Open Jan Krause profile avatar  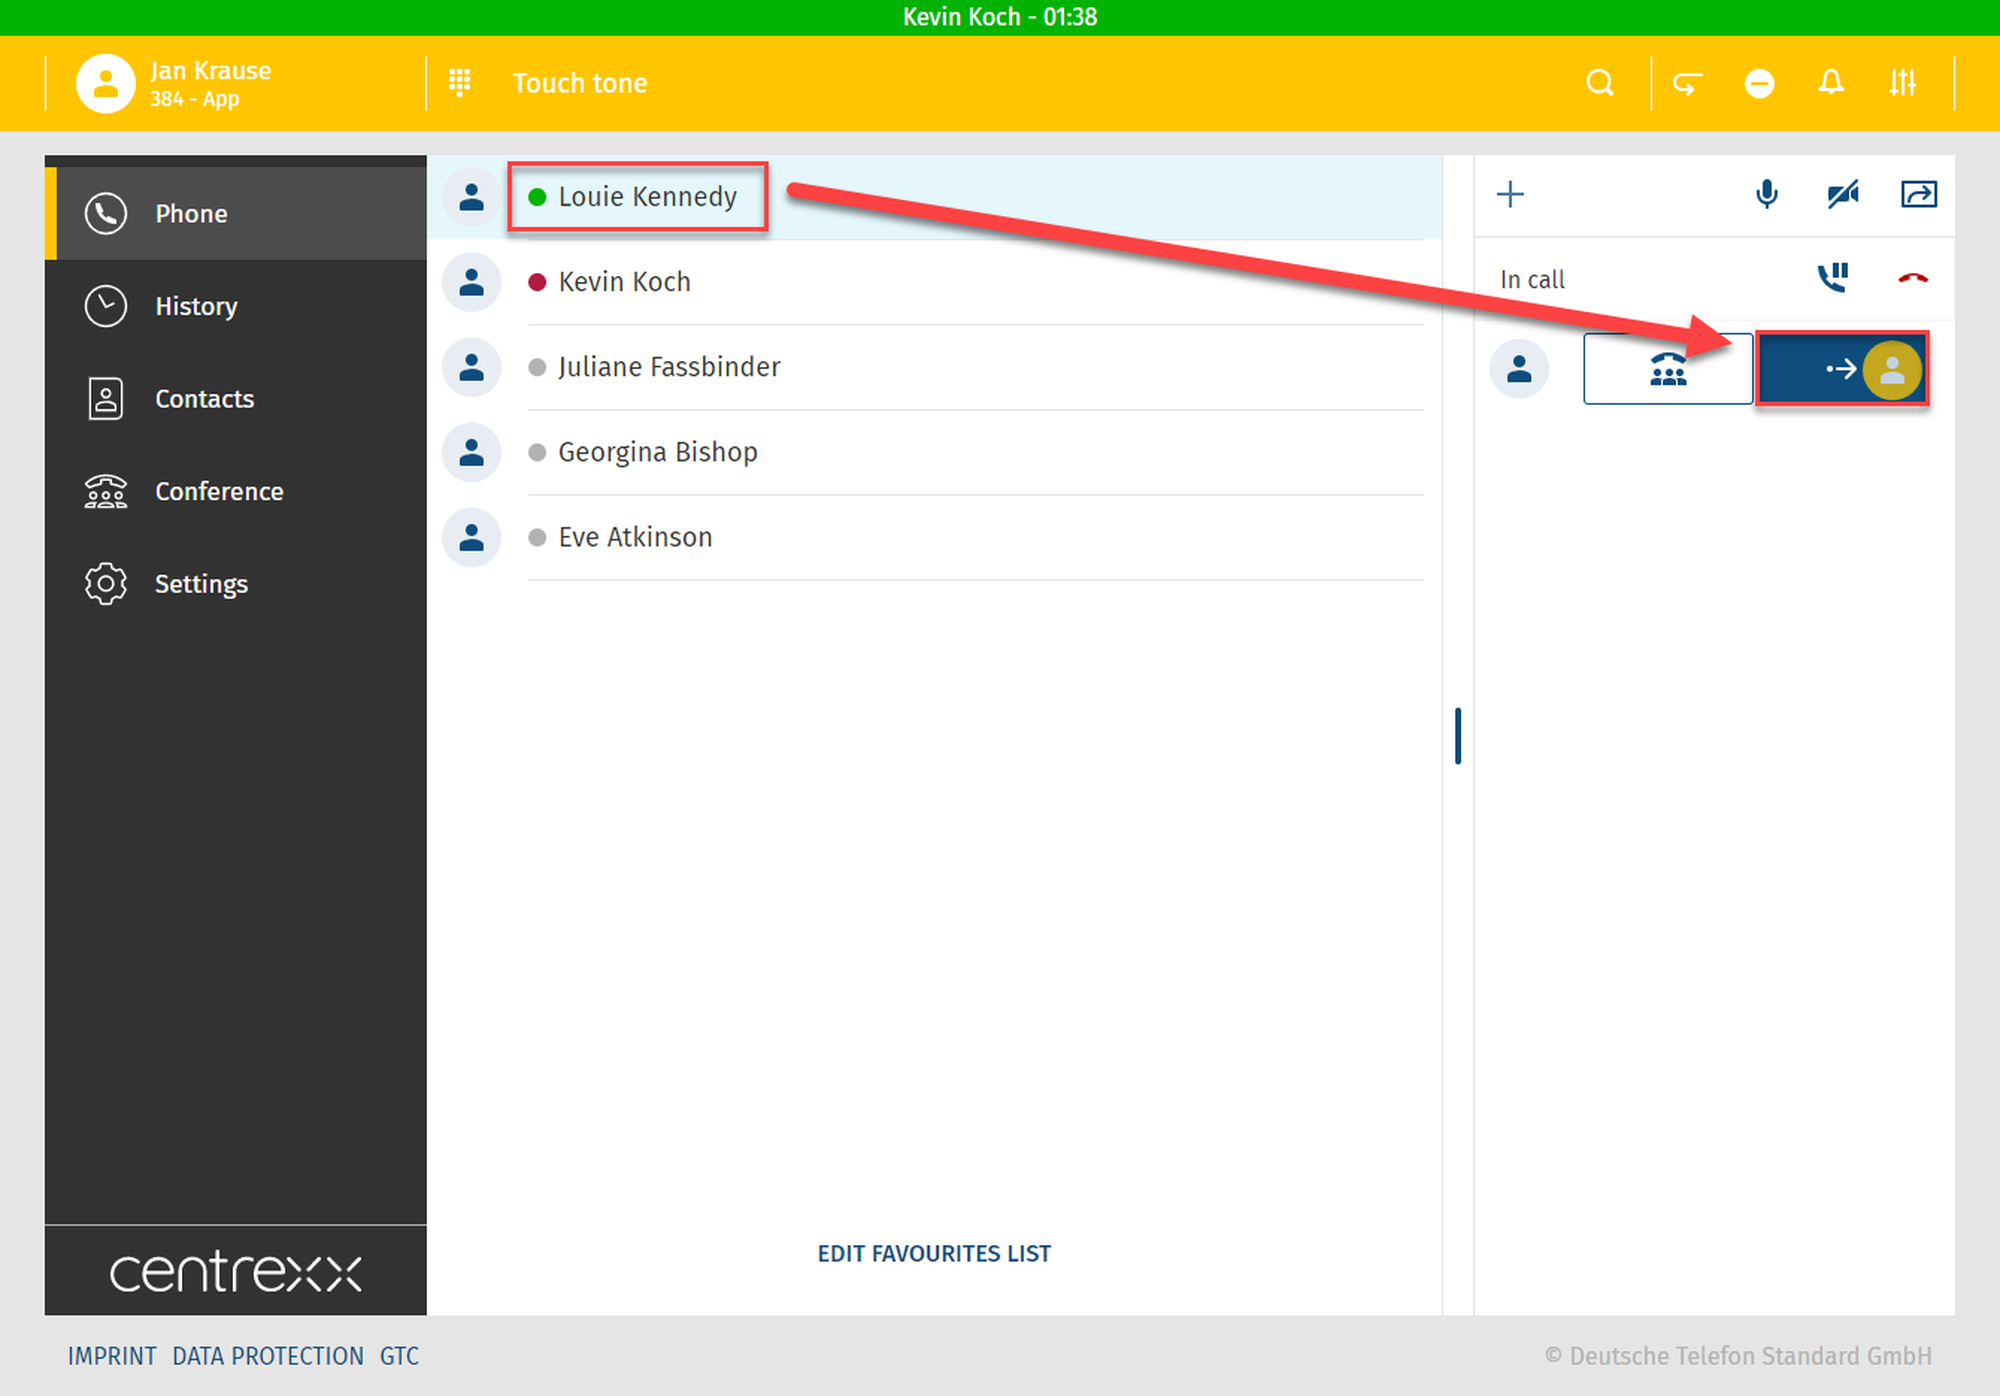click(x=105, y=83)
